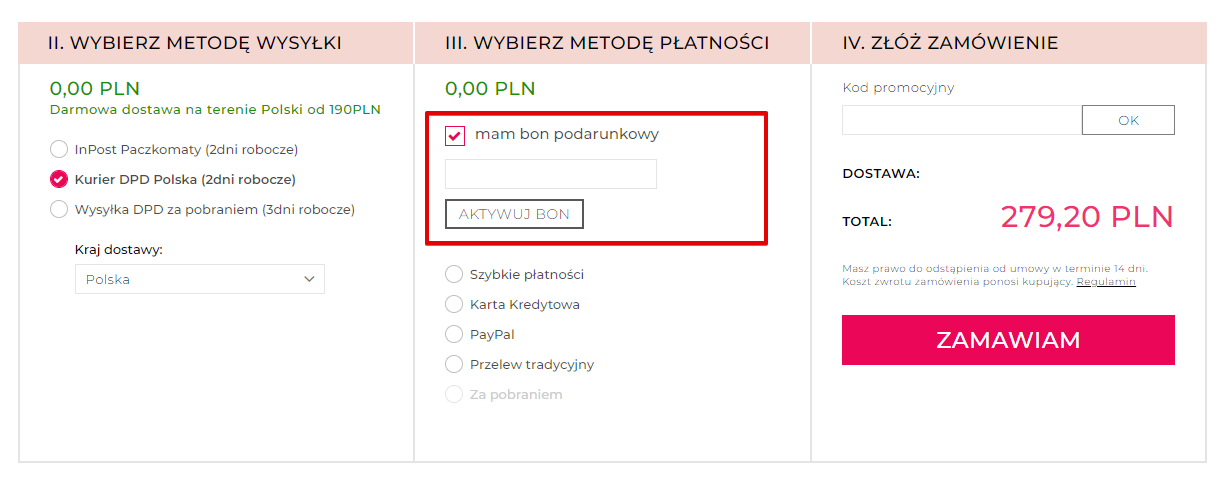
Task: Choose Wysyłka DPD za pobraniem option
Action: tap(59, 210)
